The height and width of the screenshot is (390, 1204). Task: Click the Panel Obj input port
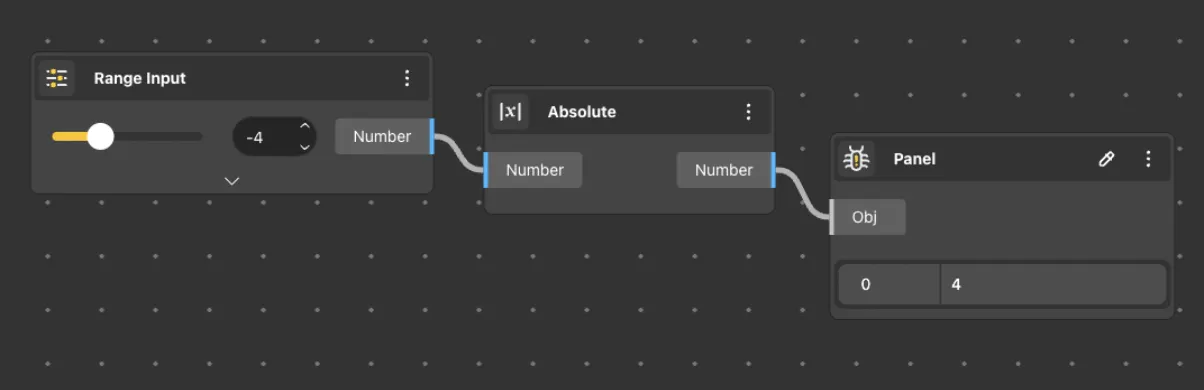867,217
